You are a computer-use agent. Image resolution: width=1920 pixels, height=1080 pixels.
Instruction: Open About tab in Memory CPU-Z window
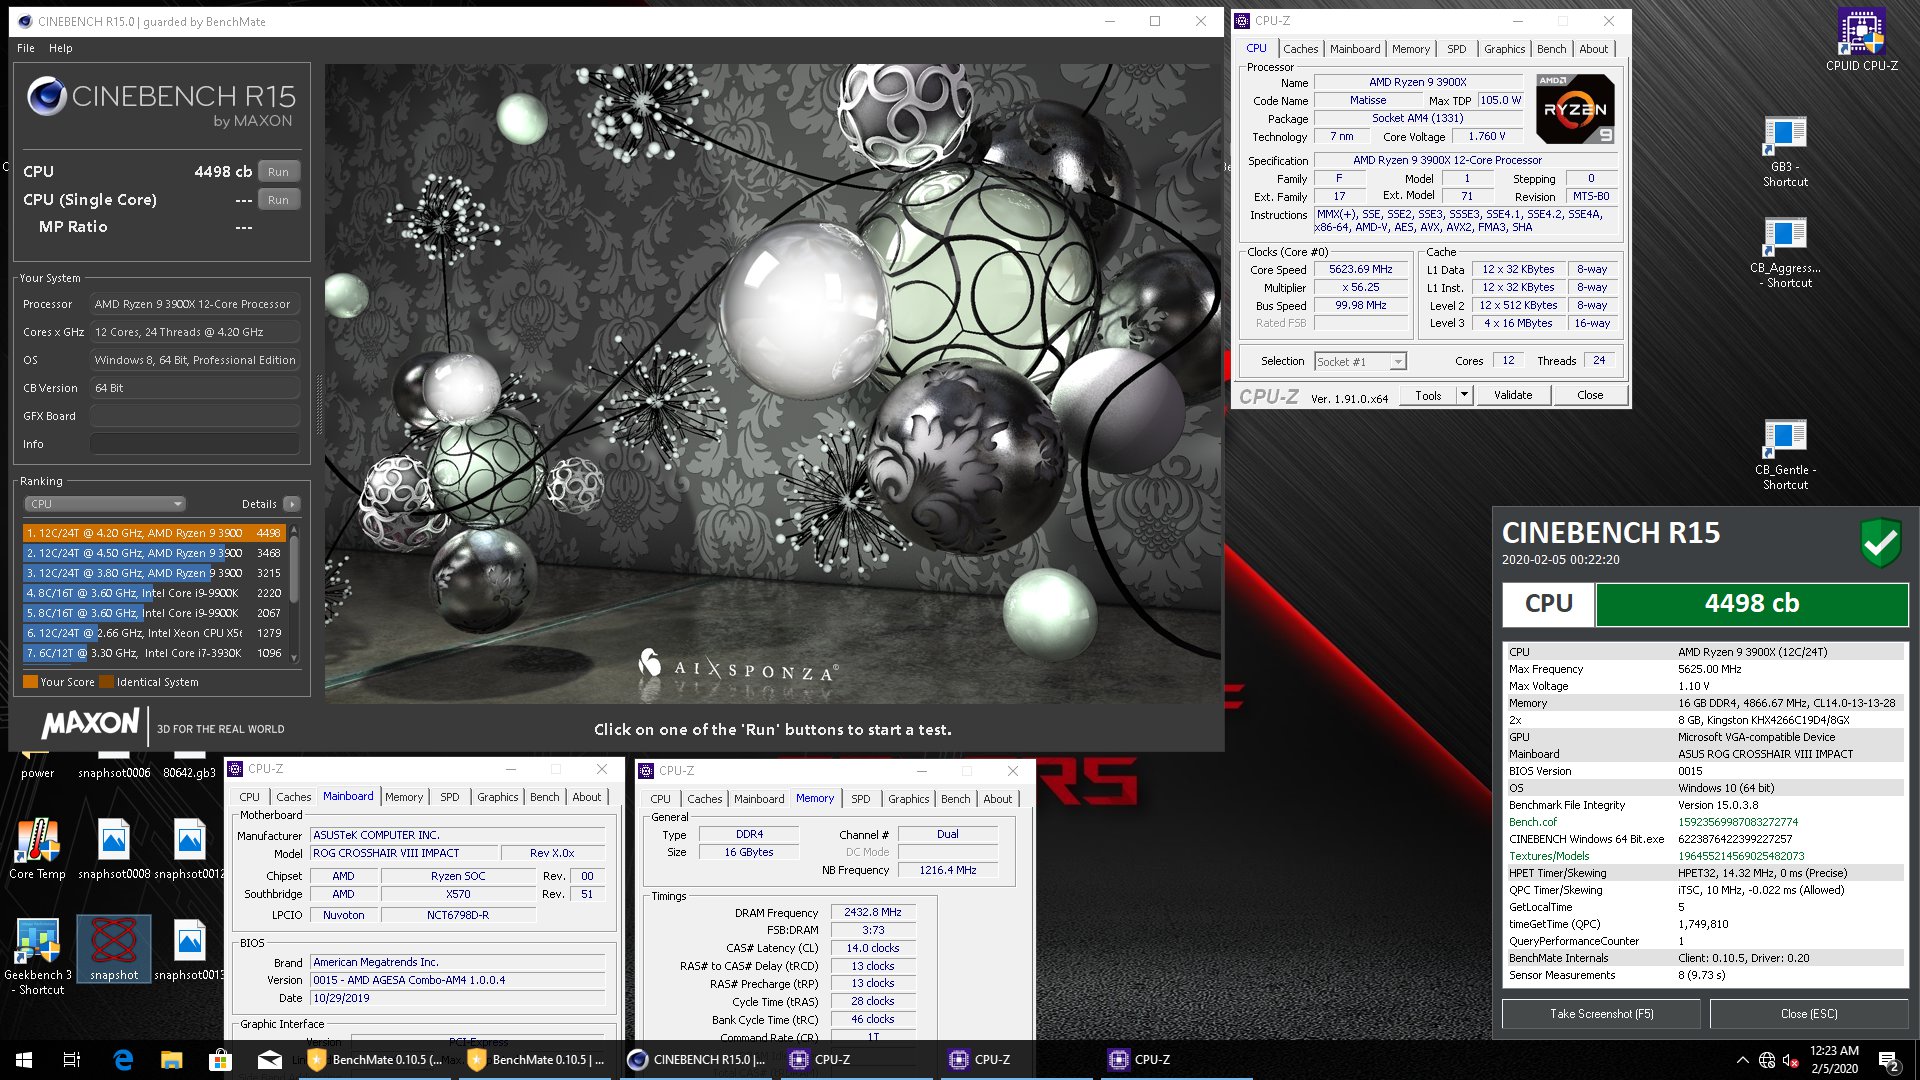tap(997, 799)
